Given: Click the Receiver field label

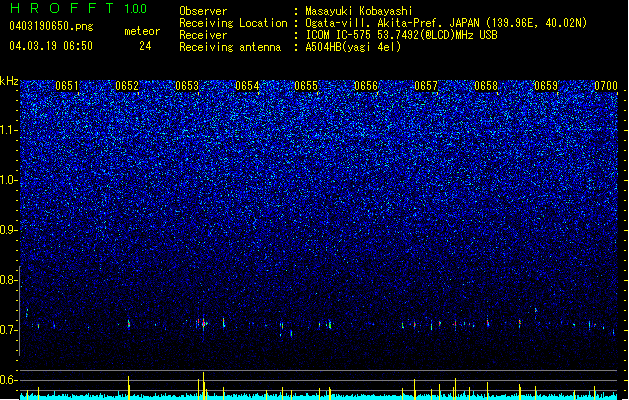Looking at the screenshot, I should pyautogui.click(x=203, y=35).
